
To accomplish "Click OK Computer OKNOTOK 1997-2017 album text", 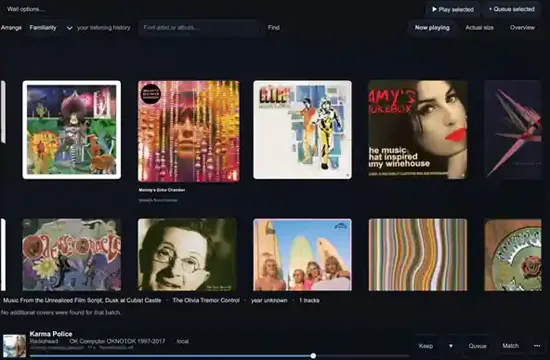I will click(117, 341).
